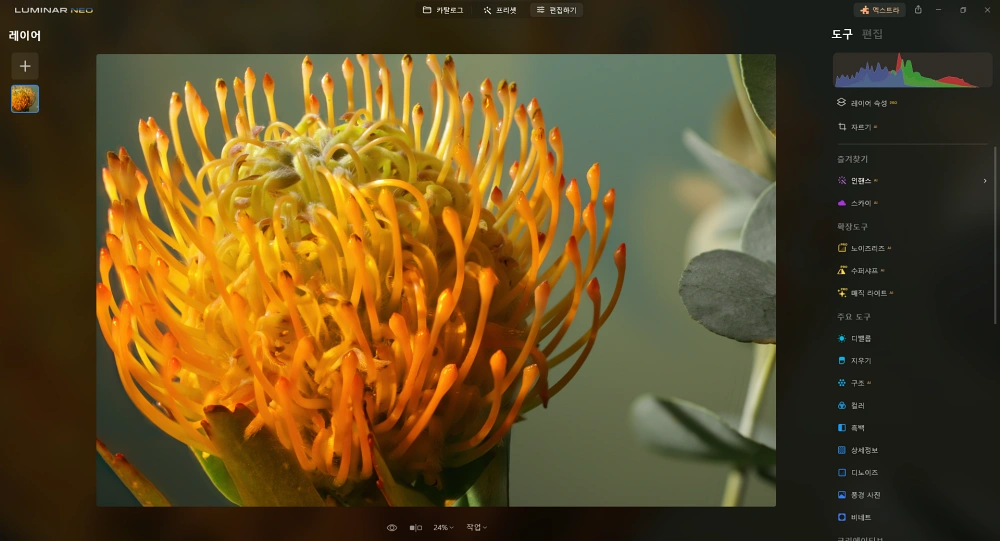The image size is (1000, 541).
Task: Select the 자르기 crop tool
Action: click(x=857, y=127)
